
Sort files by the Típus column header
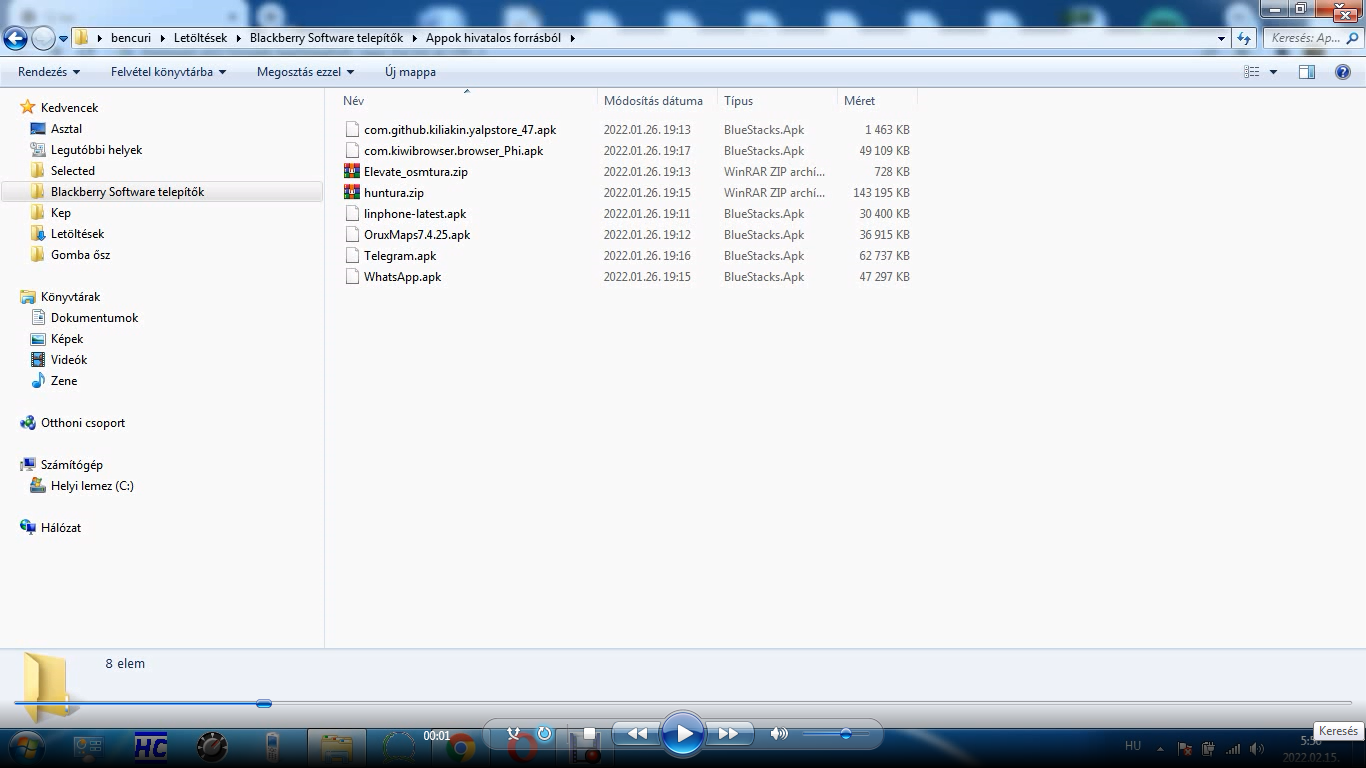click(778, 101)
